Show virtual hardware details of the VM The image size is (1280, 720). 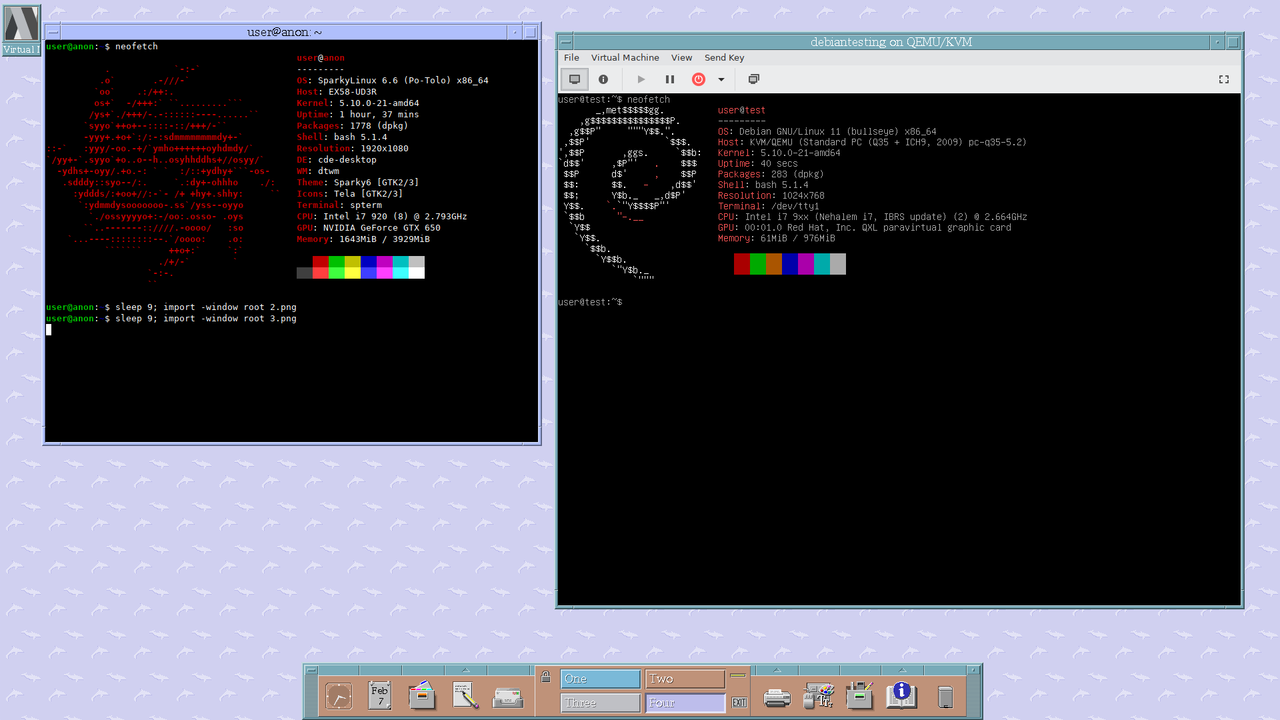coord(603,79)
